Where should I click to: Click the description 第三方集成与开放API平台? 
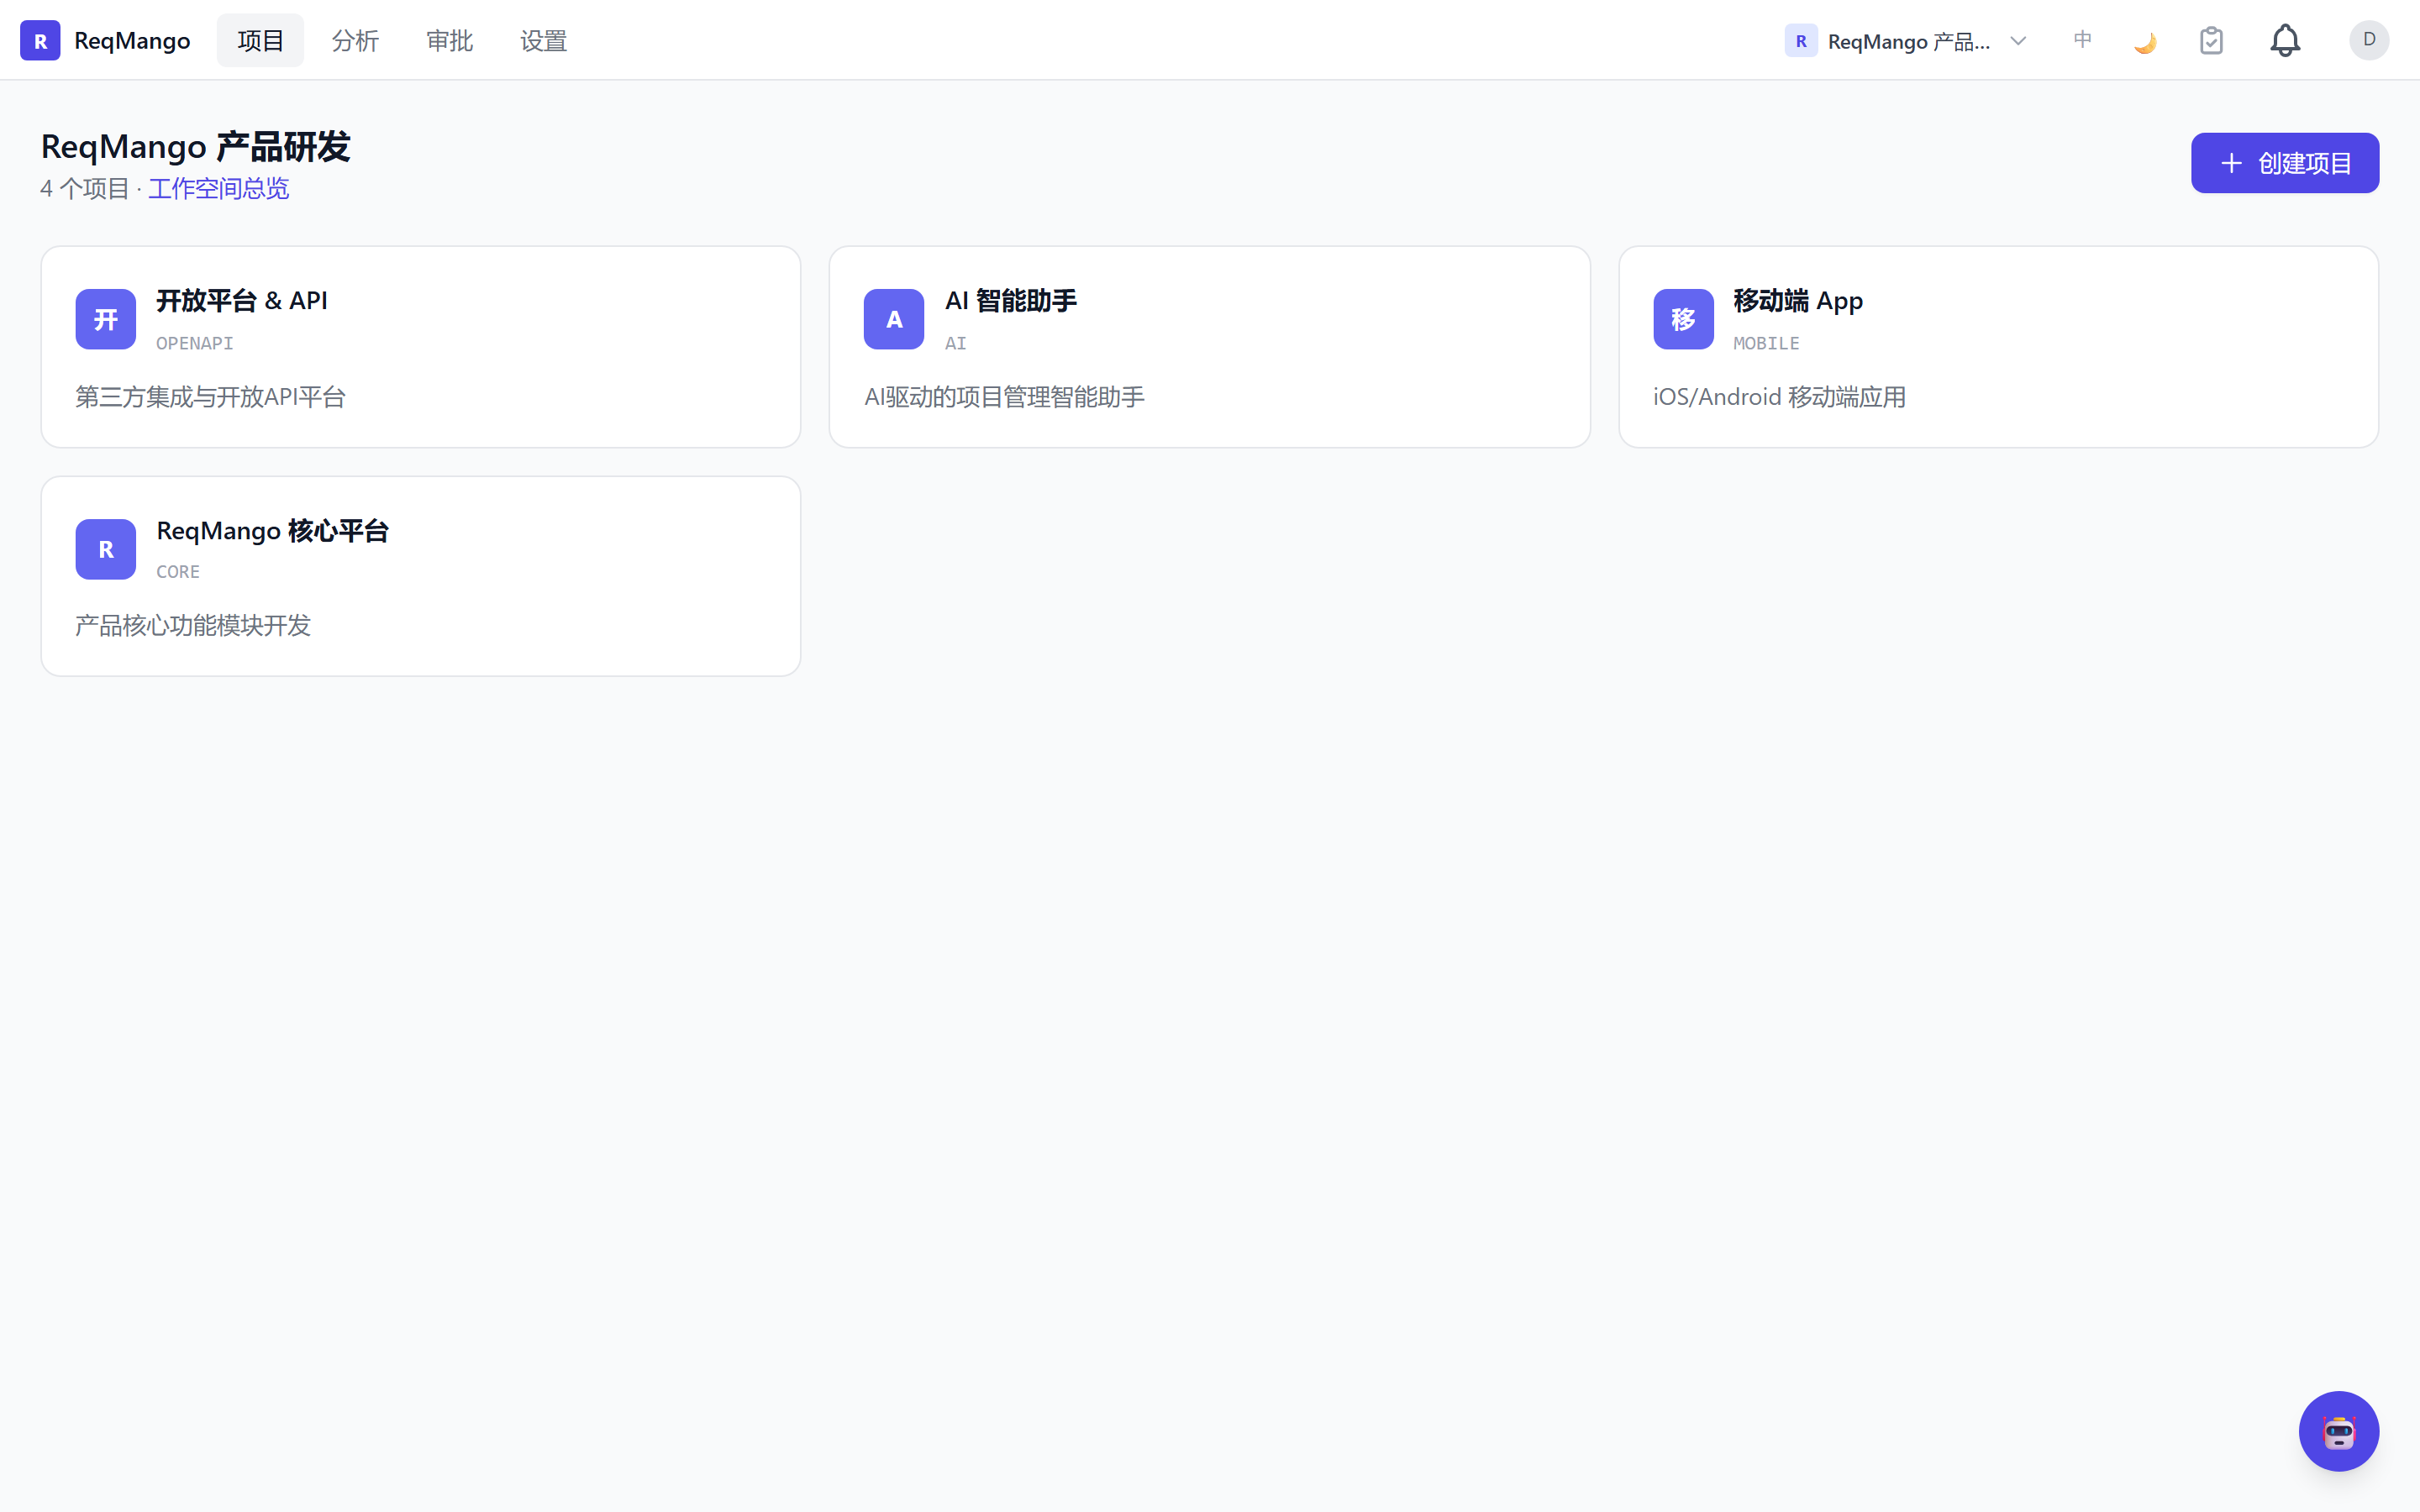pos(210,397)
